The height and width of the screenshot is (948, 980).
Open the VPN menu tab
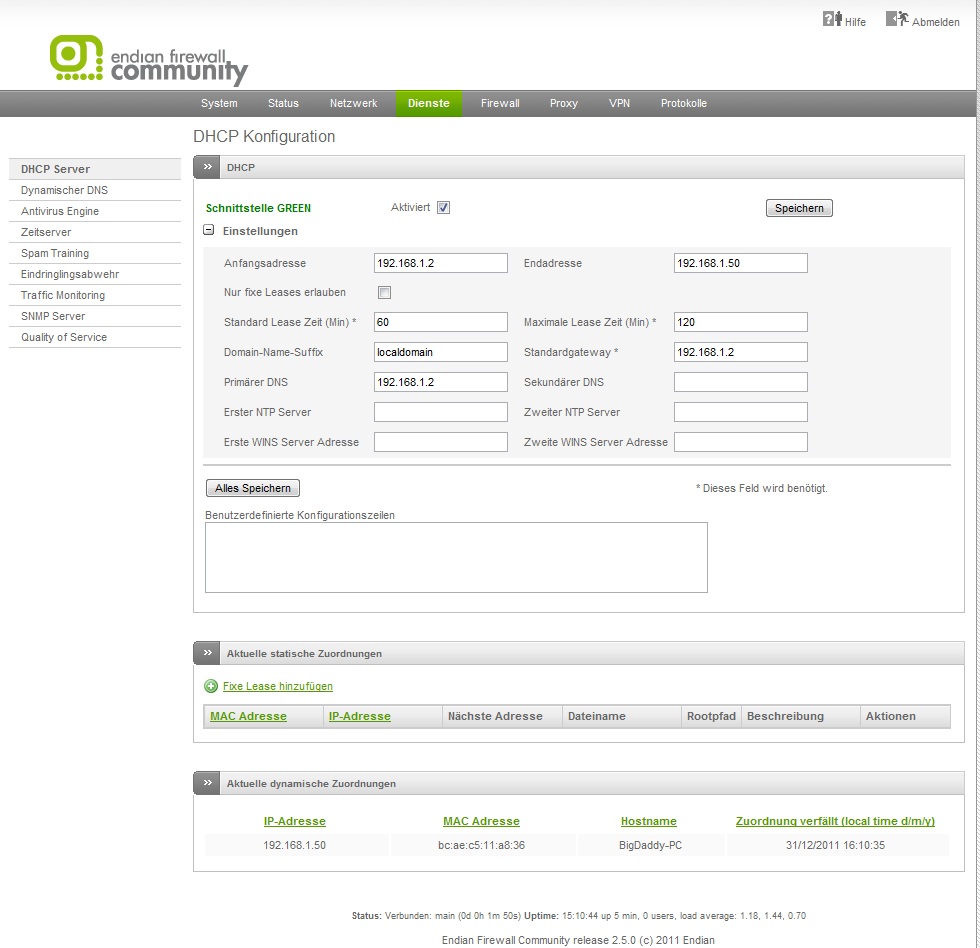point(619,104)
